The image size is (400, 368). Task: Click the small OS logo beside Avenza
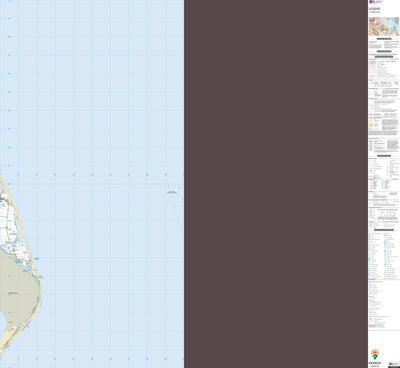tap(394, 364)
